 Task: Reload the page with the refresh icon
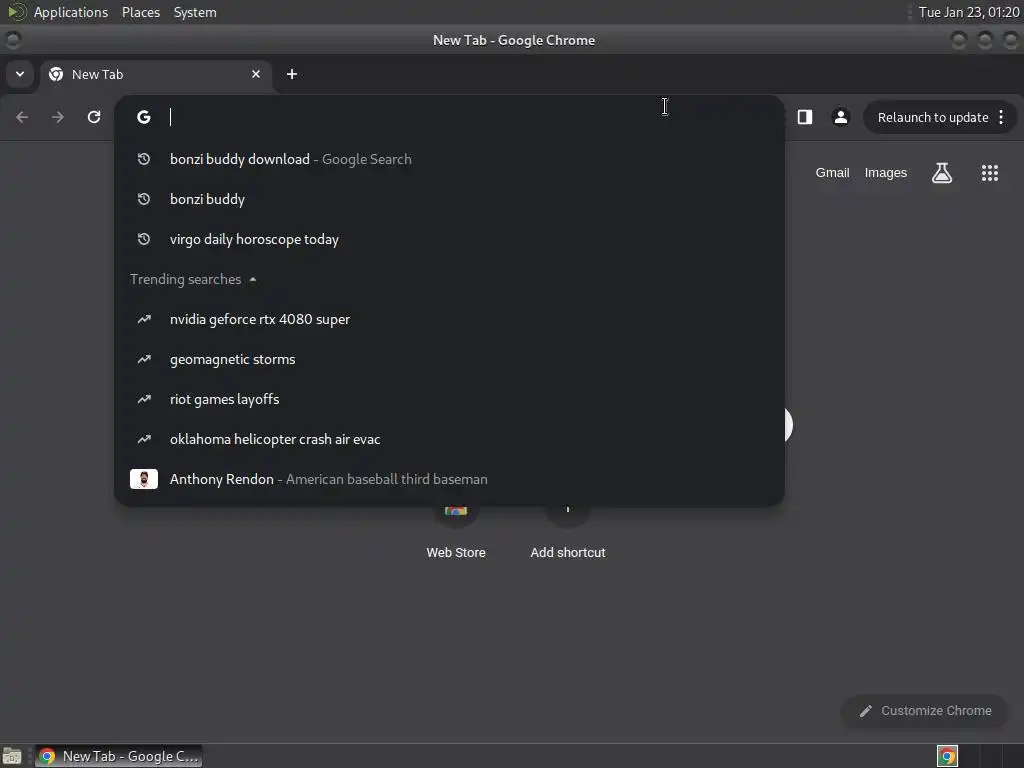click(94, 117)
